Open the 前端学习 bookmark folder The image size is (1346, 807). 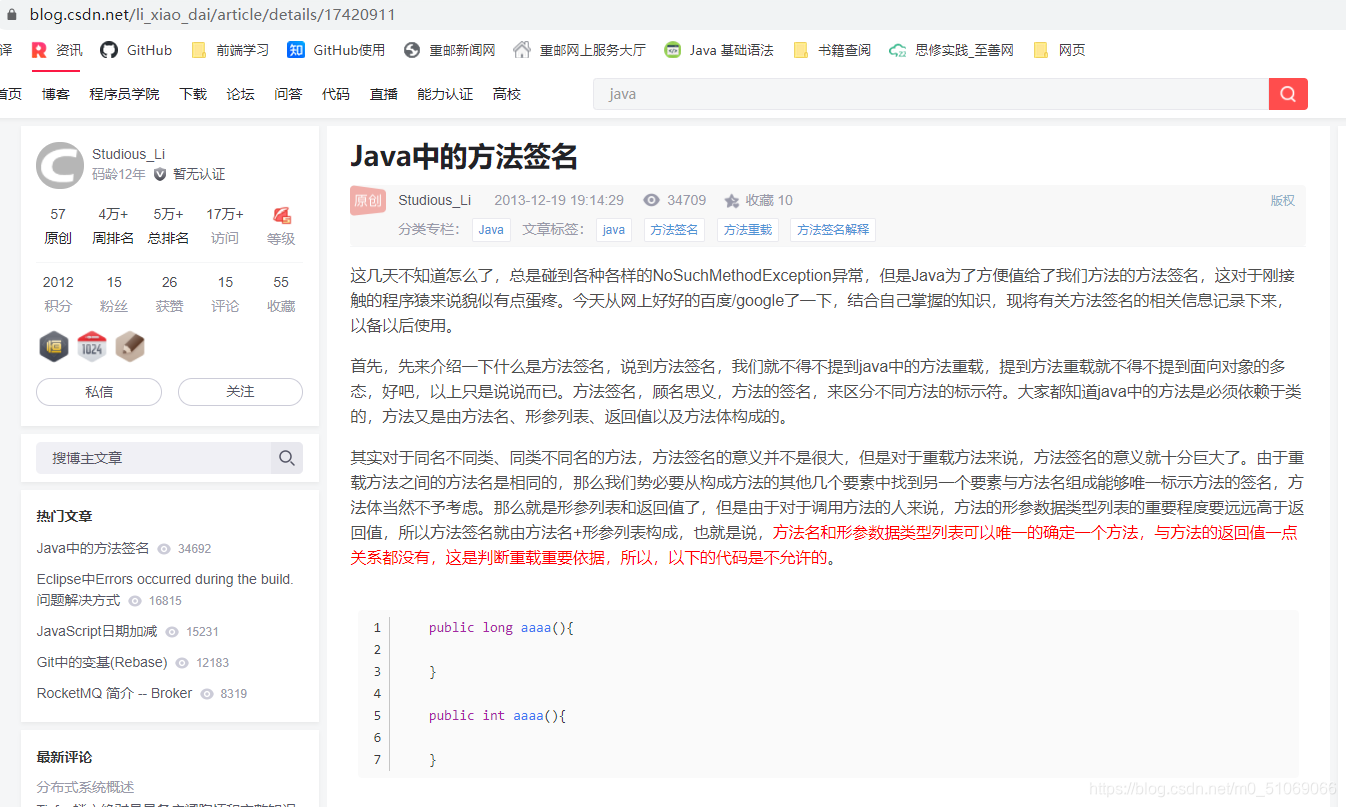(x=230, y=50)
